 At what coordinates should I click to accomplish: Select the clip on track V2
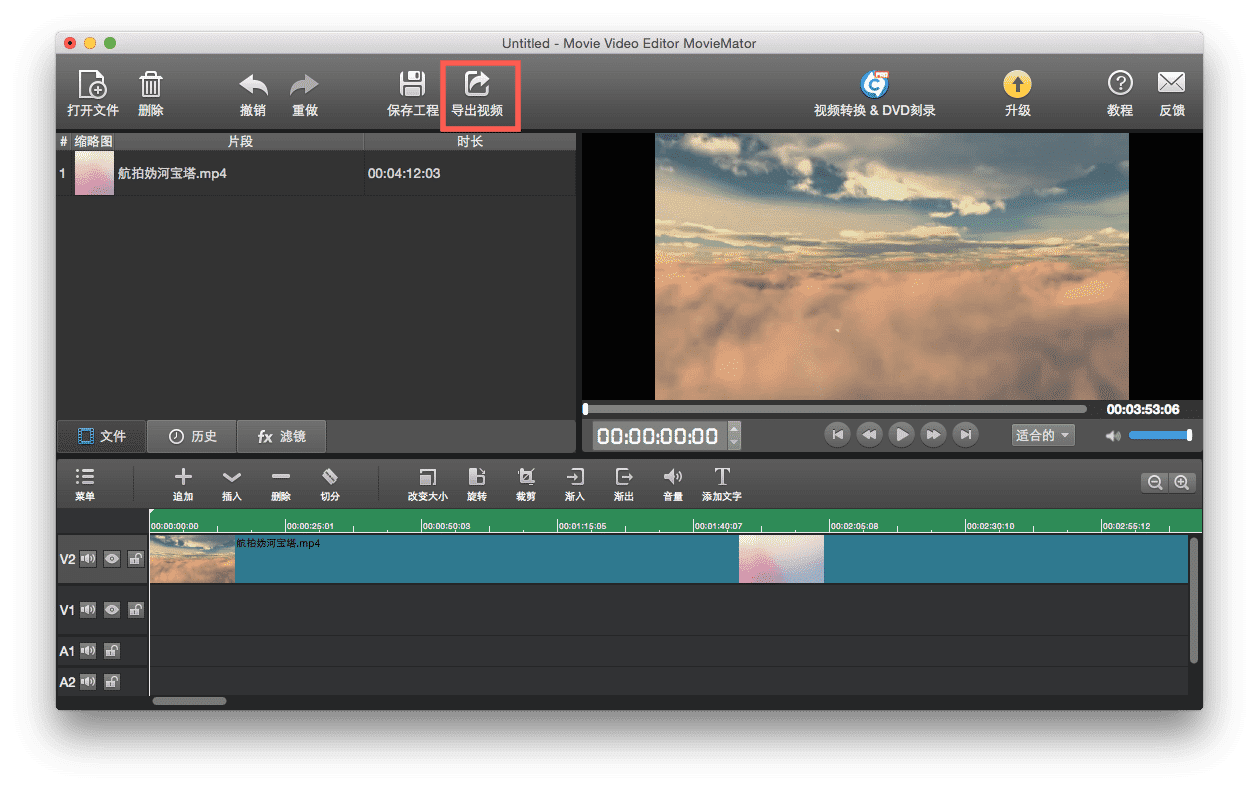click(668, 559)
